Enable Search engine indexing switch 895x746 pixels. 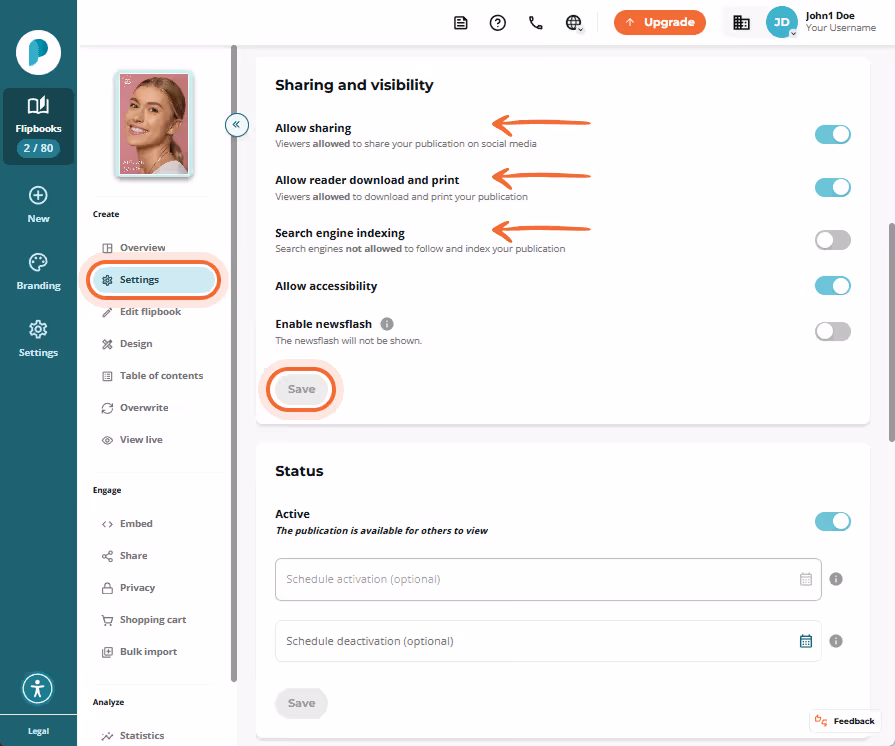coord(832,240)
